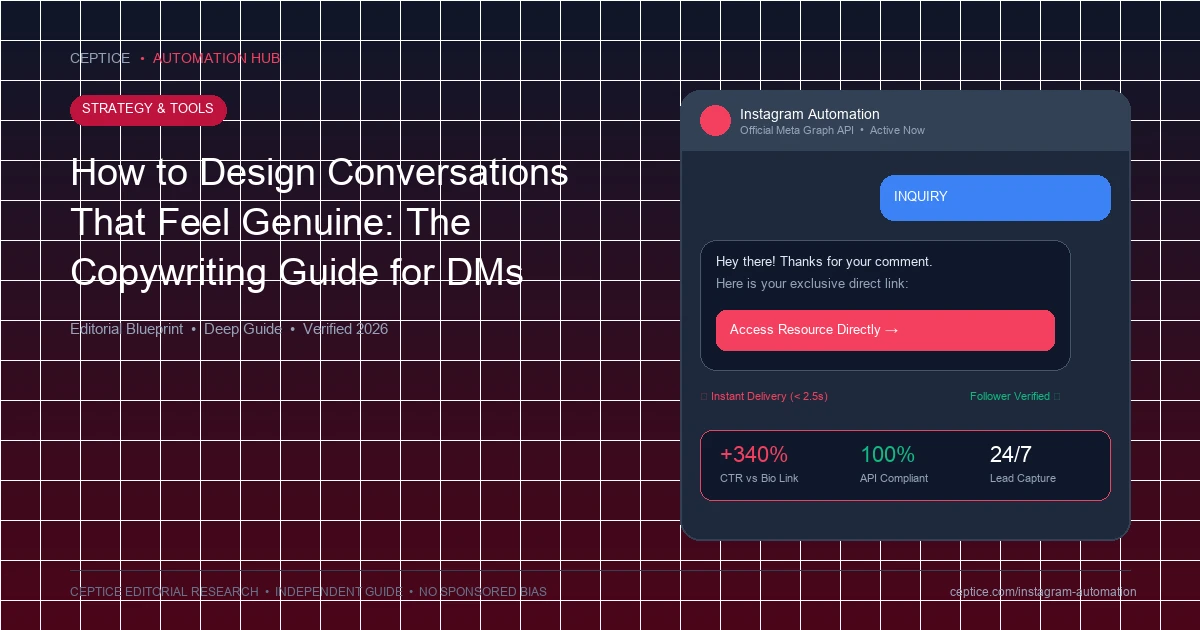Viewport: 1200px width, 630px height.
Task: Click the CTR vs Bio Link label
Action: 759,479
